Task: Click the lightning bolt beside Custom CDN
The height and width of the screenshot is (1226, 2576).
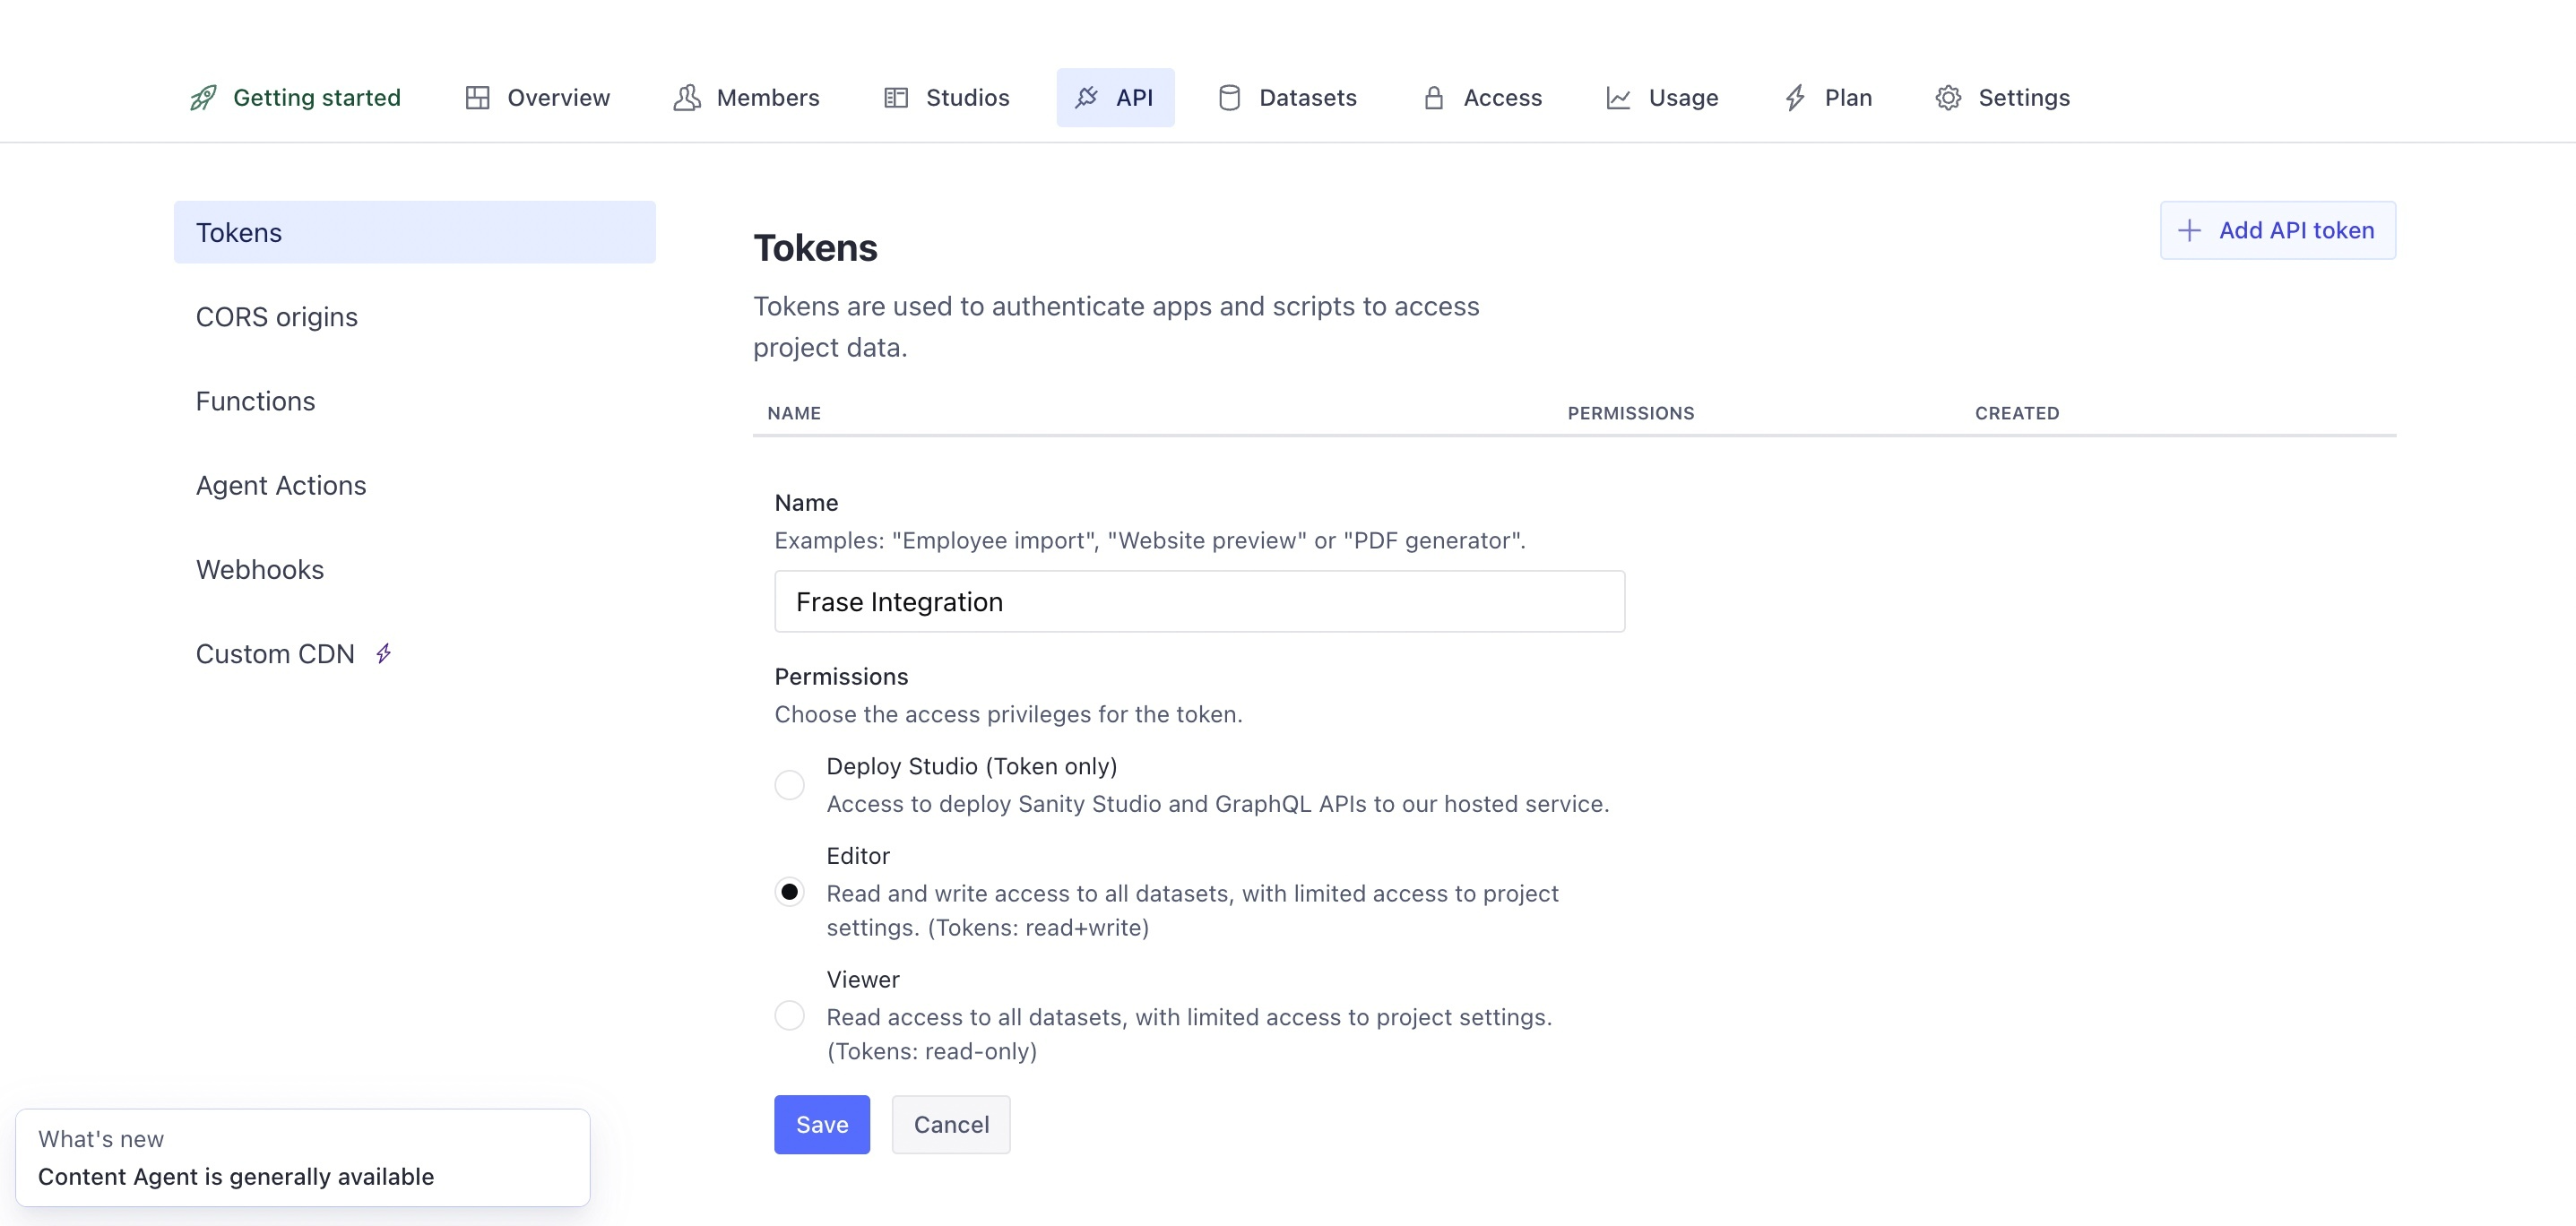Action: [383, 654]
